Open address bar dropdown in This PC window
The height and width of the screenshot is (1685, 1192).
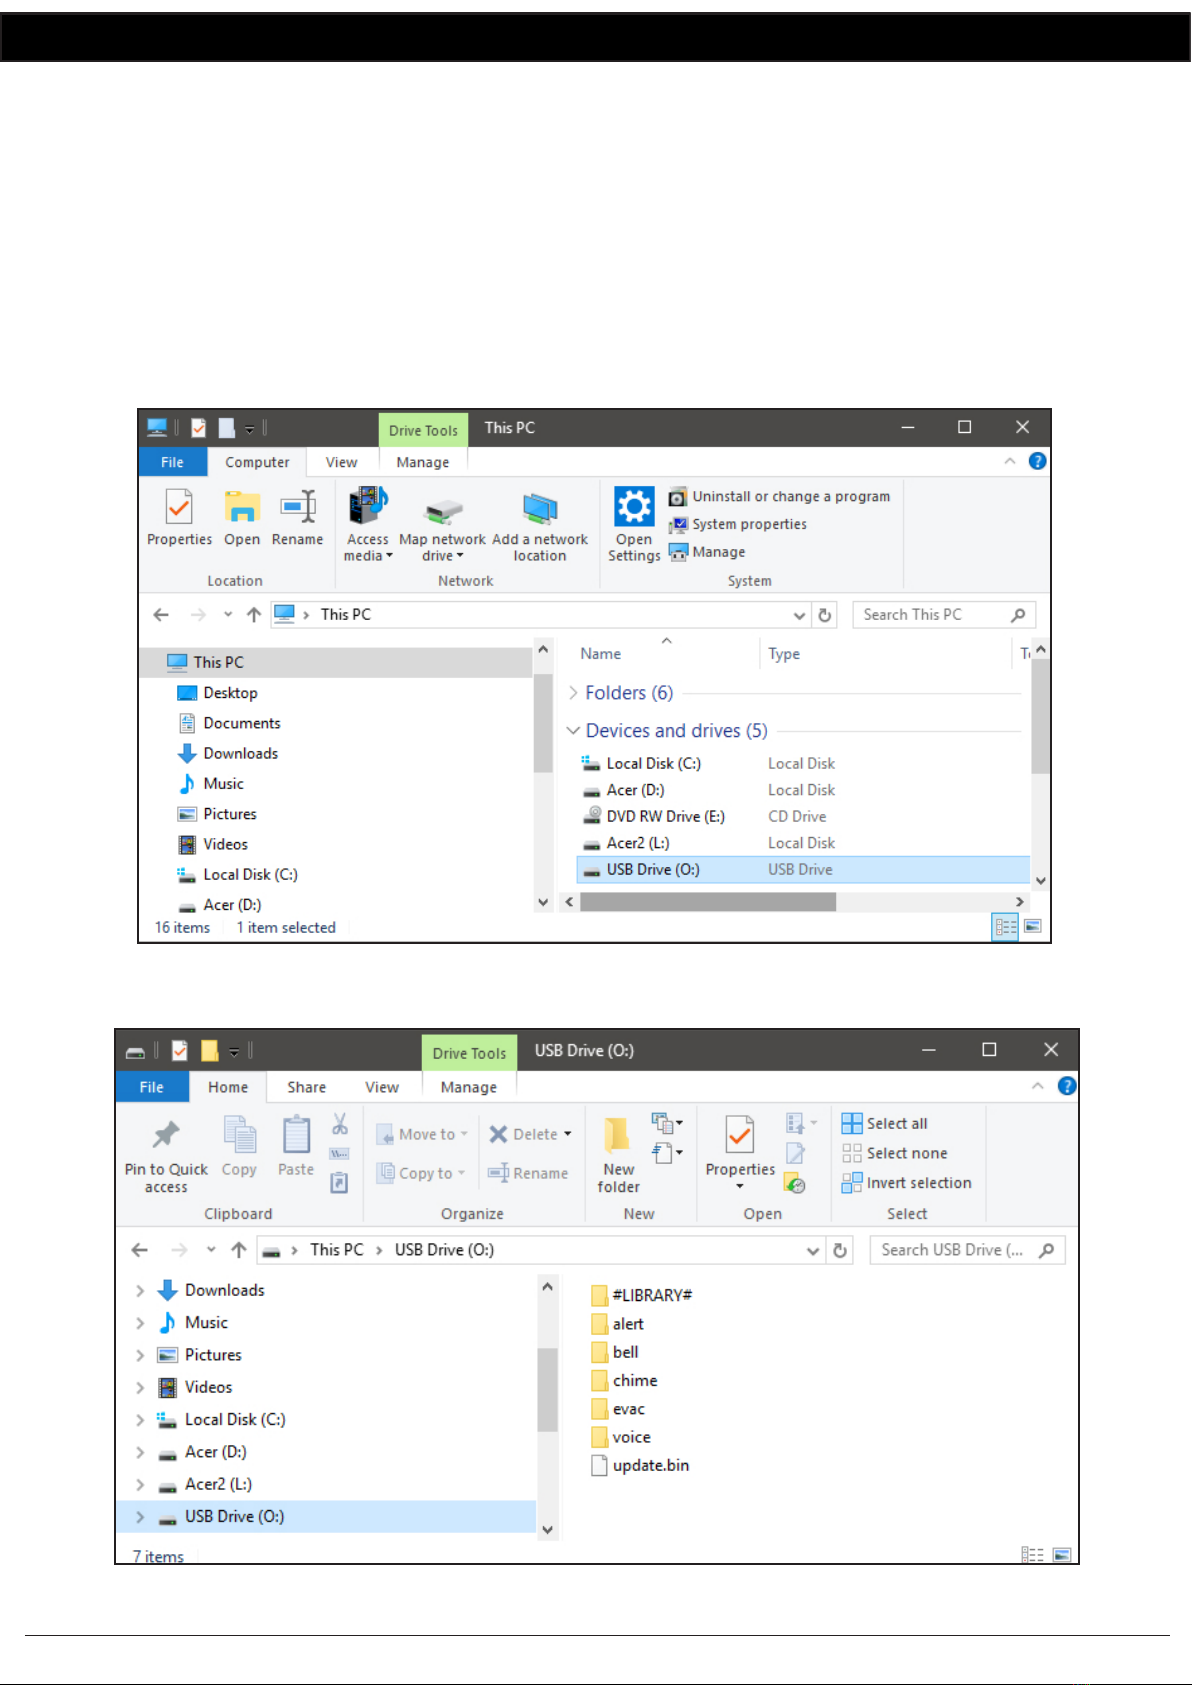(800, 615)
